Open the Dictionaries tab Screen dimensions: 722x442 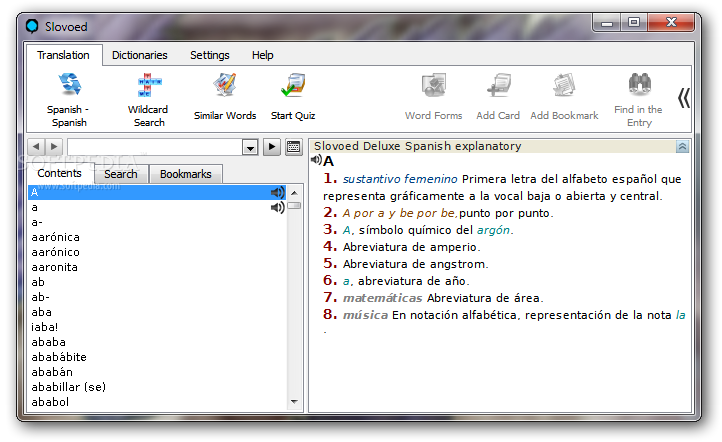tap(140, 55)
